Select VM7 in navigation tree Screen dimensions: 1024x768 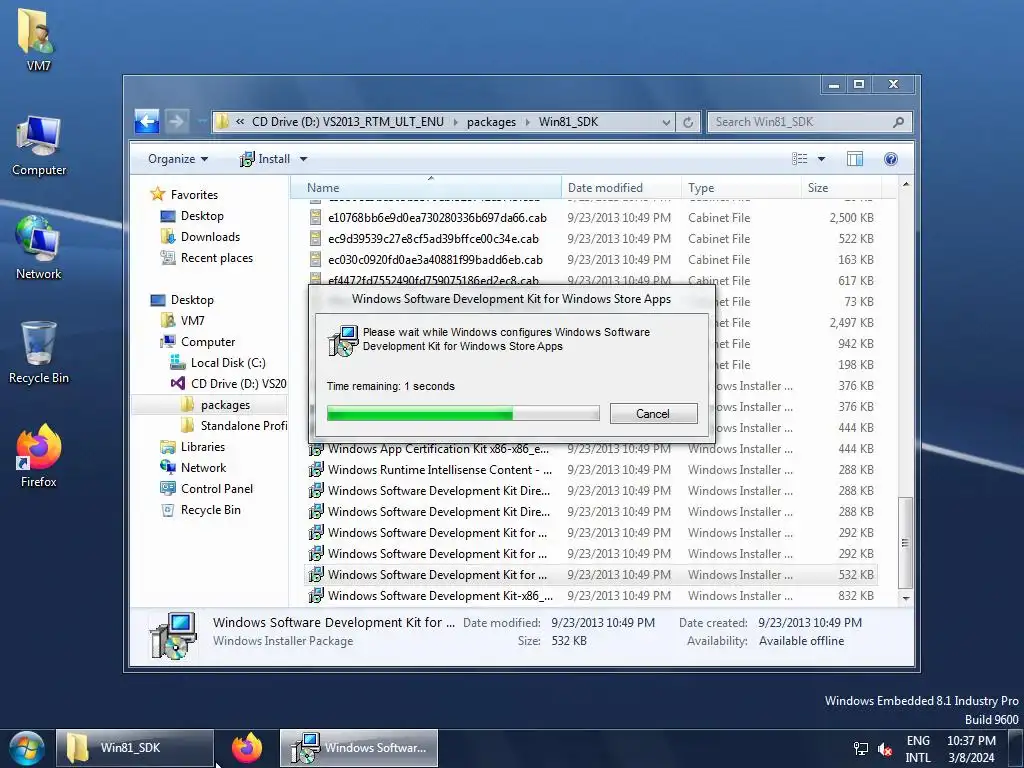(x=192, y=321)
